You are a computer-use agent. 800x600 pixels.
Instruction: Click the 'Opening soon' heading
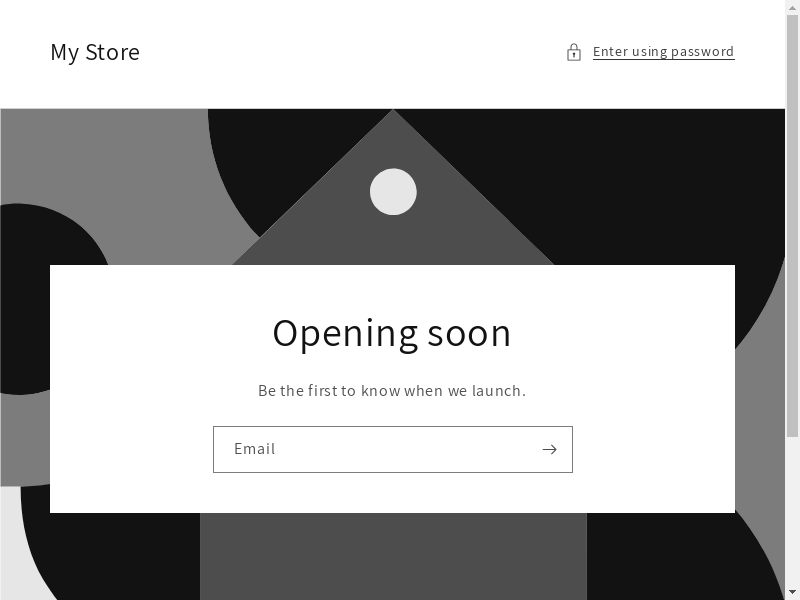392,333
